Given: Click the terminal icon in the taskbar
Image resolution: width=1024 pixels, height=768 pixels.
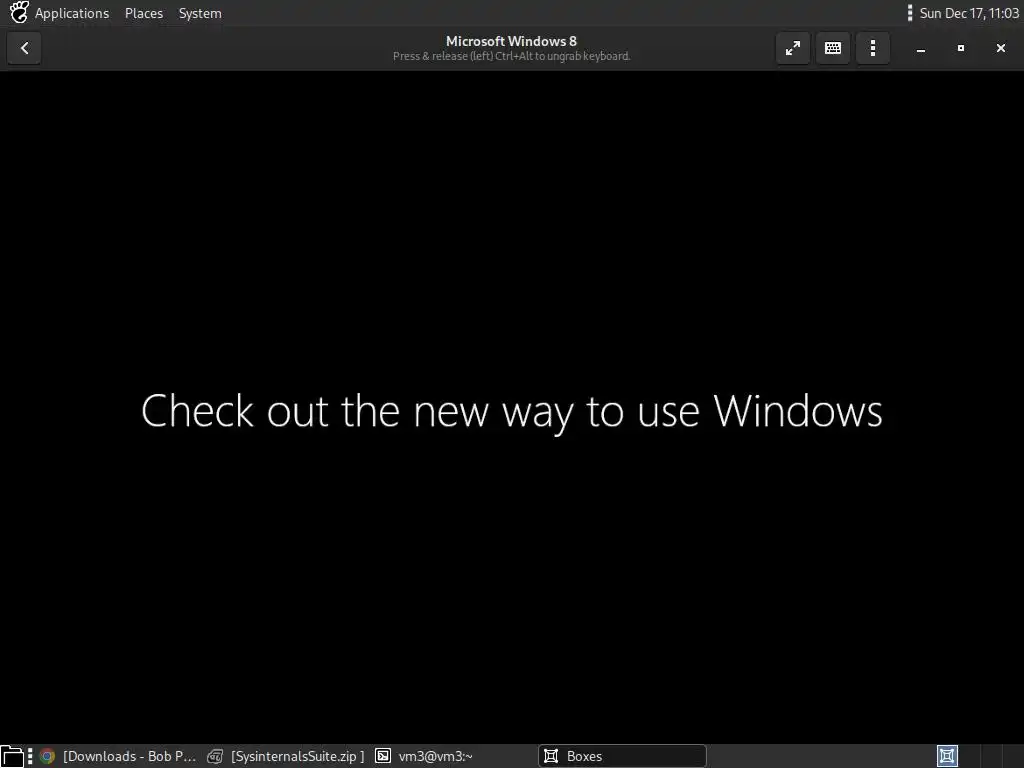Looking at the screenshot, I should tap(383, 756).
